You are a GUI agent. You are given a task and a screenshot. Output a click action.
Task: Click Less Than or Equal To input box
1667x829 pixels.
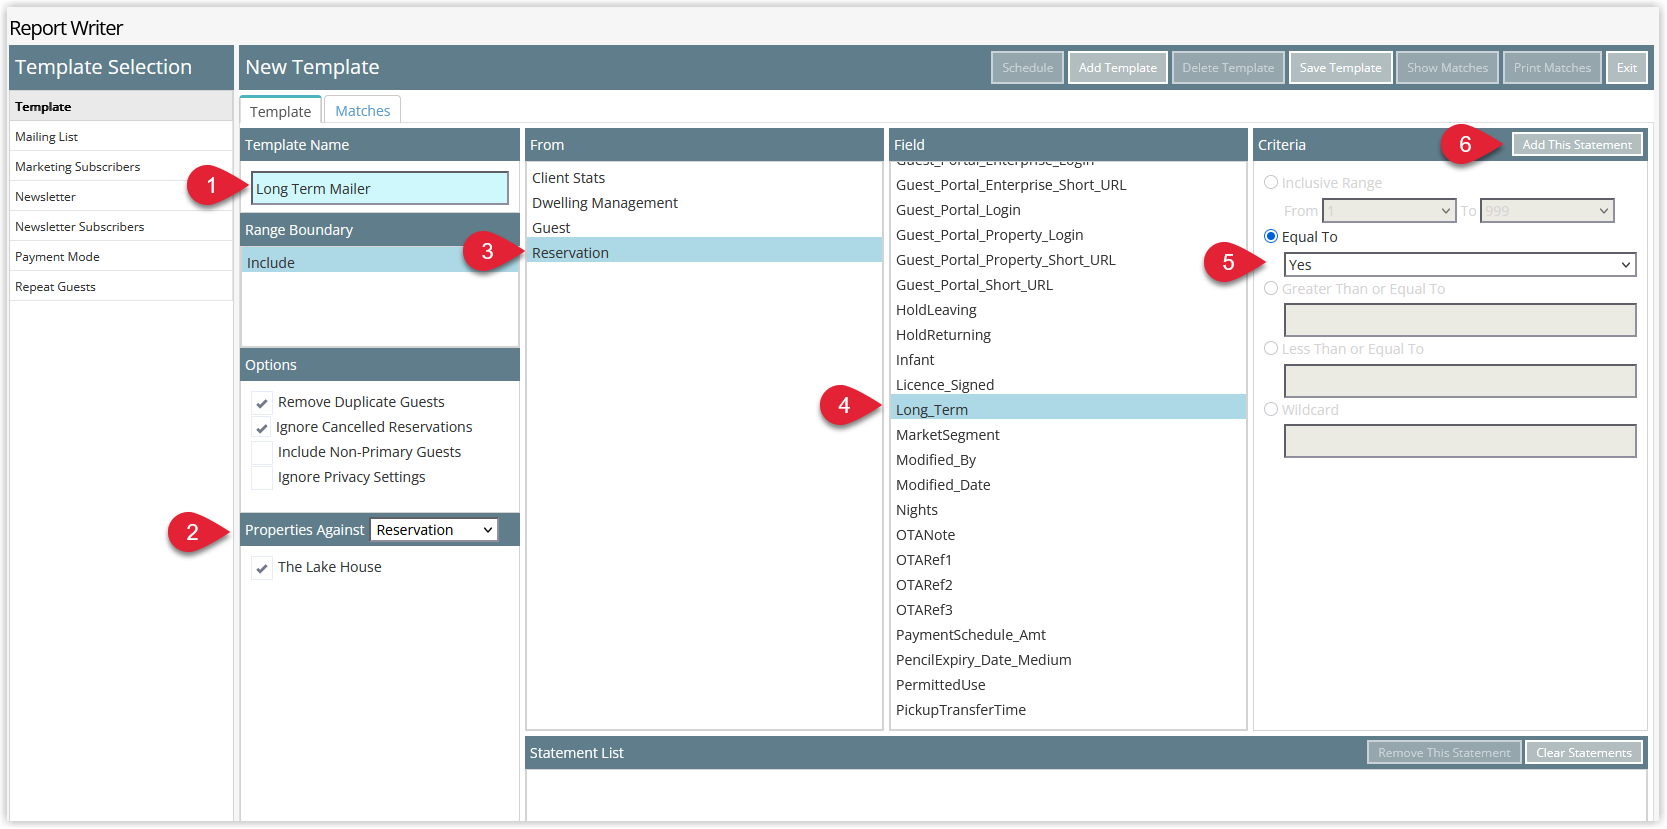(1460, 381)
